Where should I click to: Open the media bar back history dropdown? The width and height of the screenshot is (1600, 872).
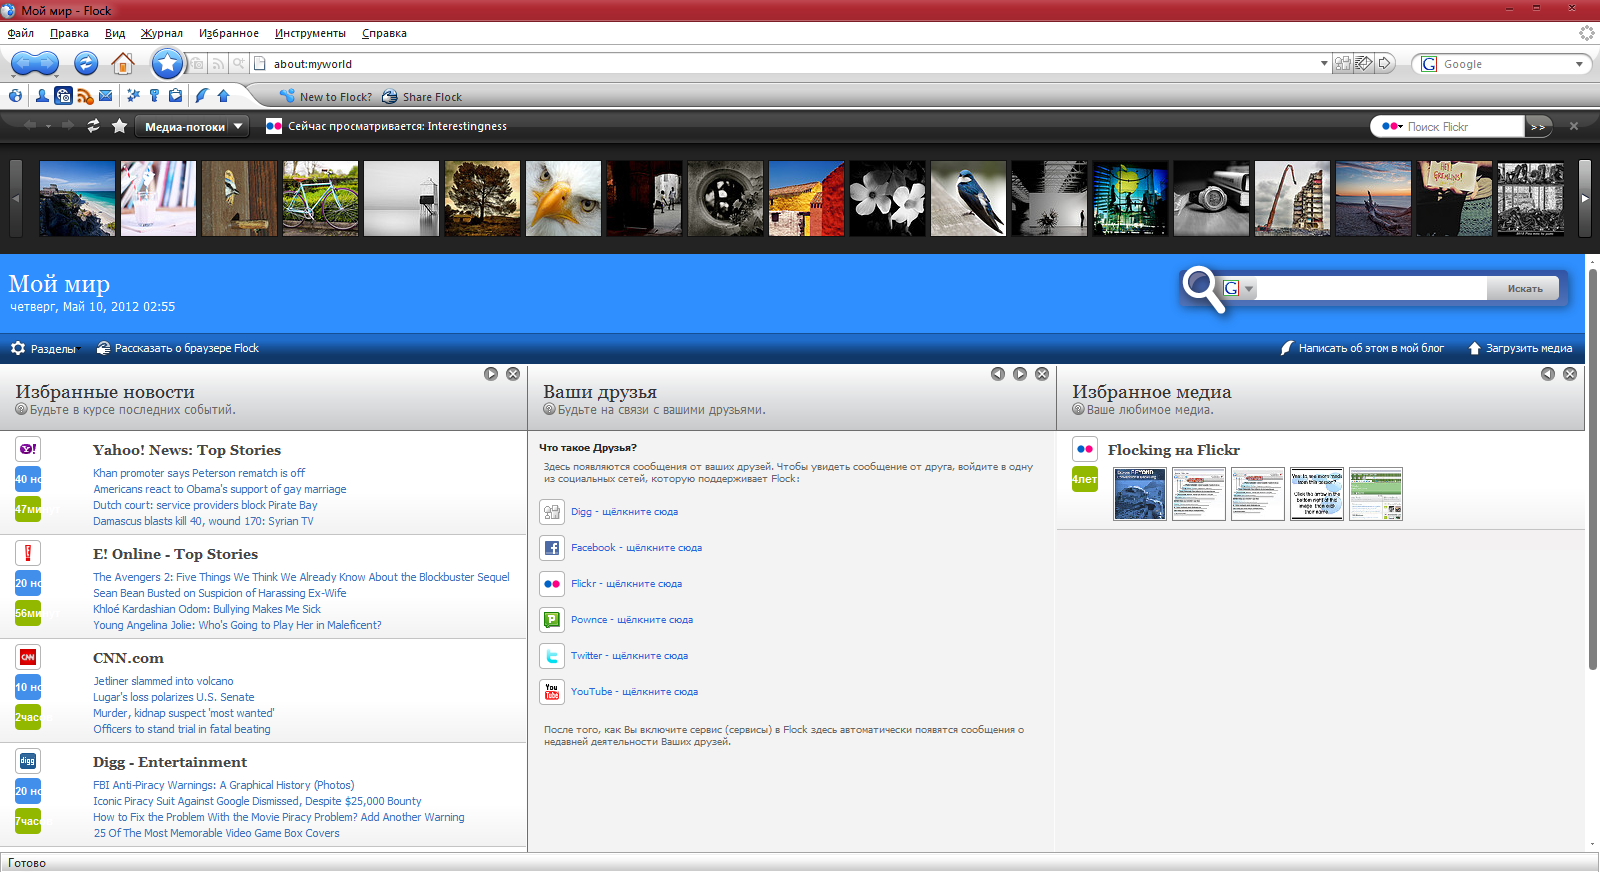point(48,126)
